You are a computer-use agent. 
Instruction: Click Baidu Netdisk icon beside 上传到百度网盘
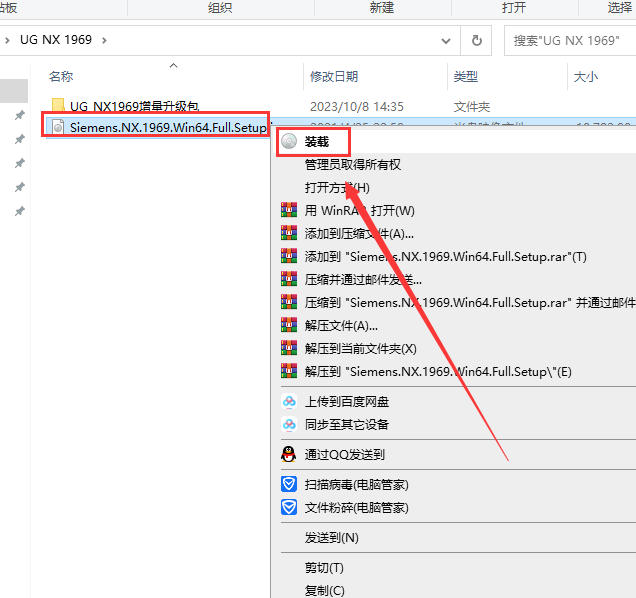click(289, 402)
